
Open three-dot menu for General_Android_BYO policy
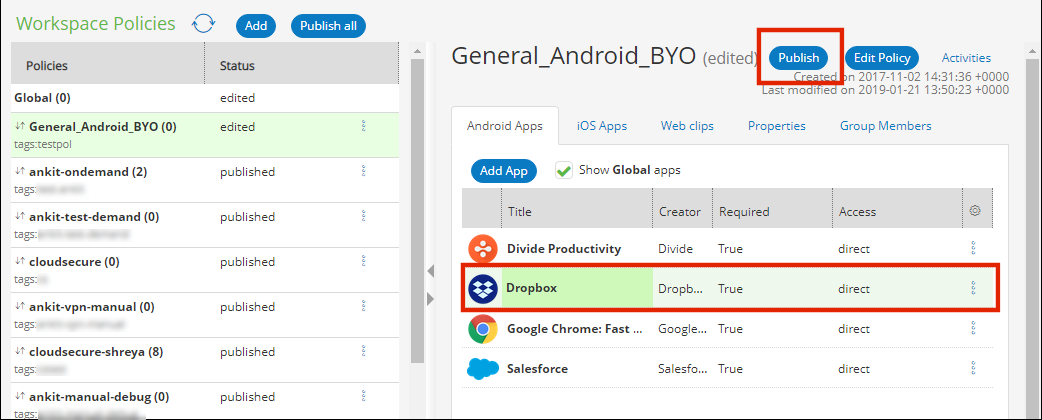(363, 127)
